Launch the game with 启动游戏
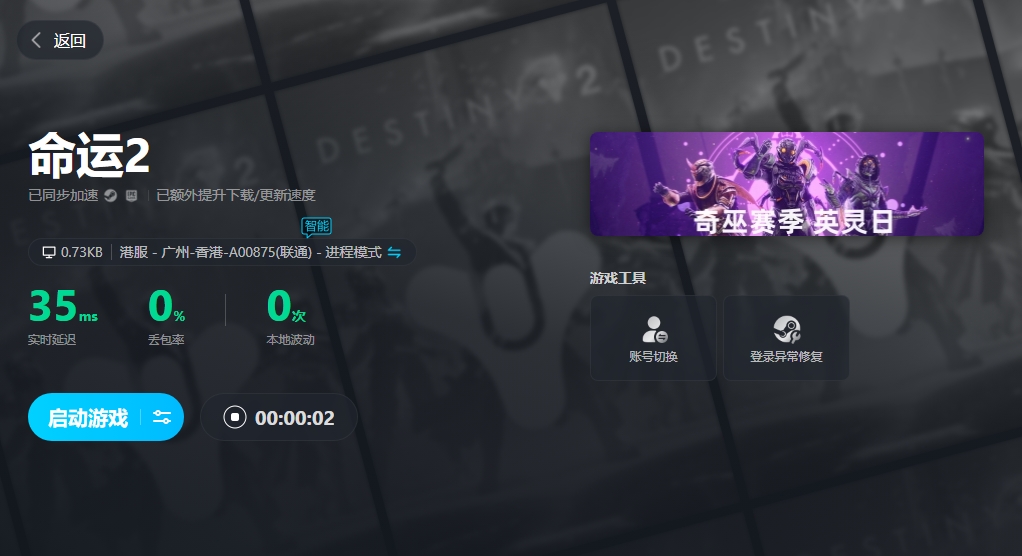 click(88, 418)
